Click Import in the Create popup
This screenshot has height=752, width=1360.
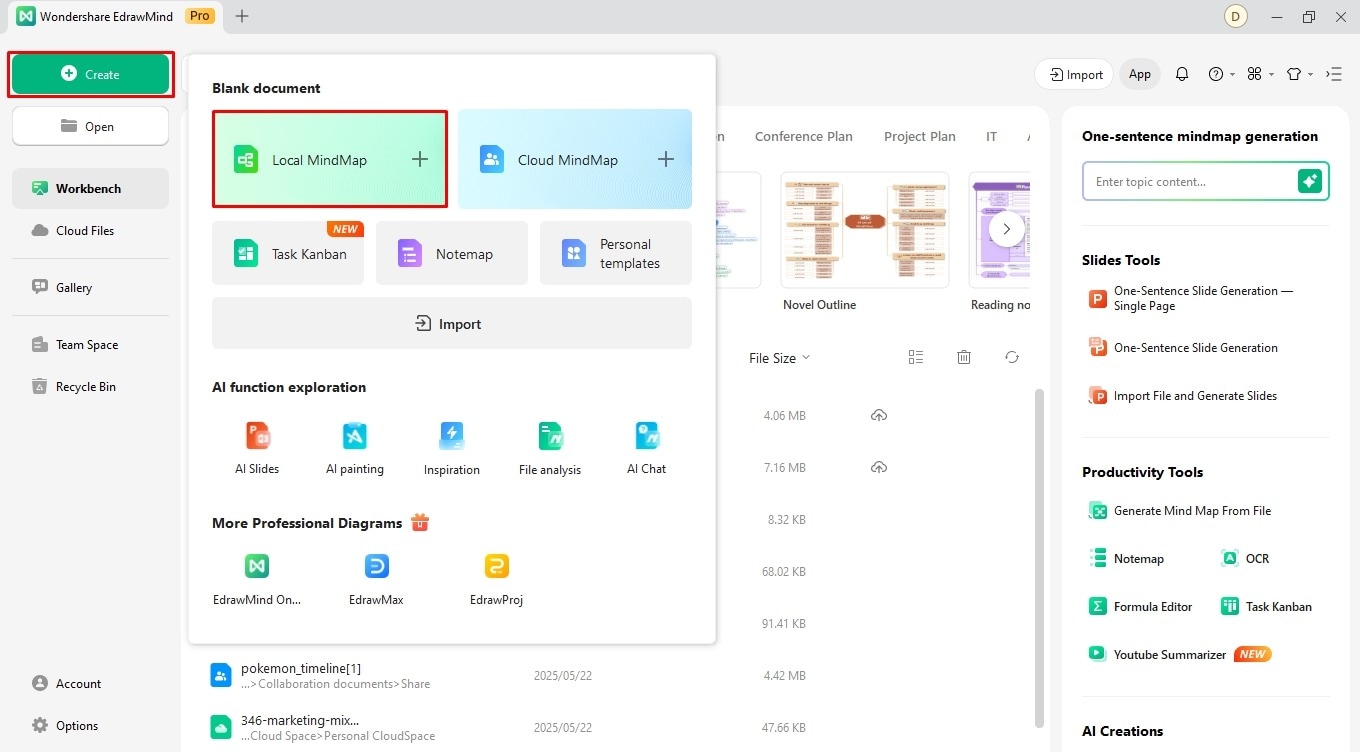pos(452,323)
